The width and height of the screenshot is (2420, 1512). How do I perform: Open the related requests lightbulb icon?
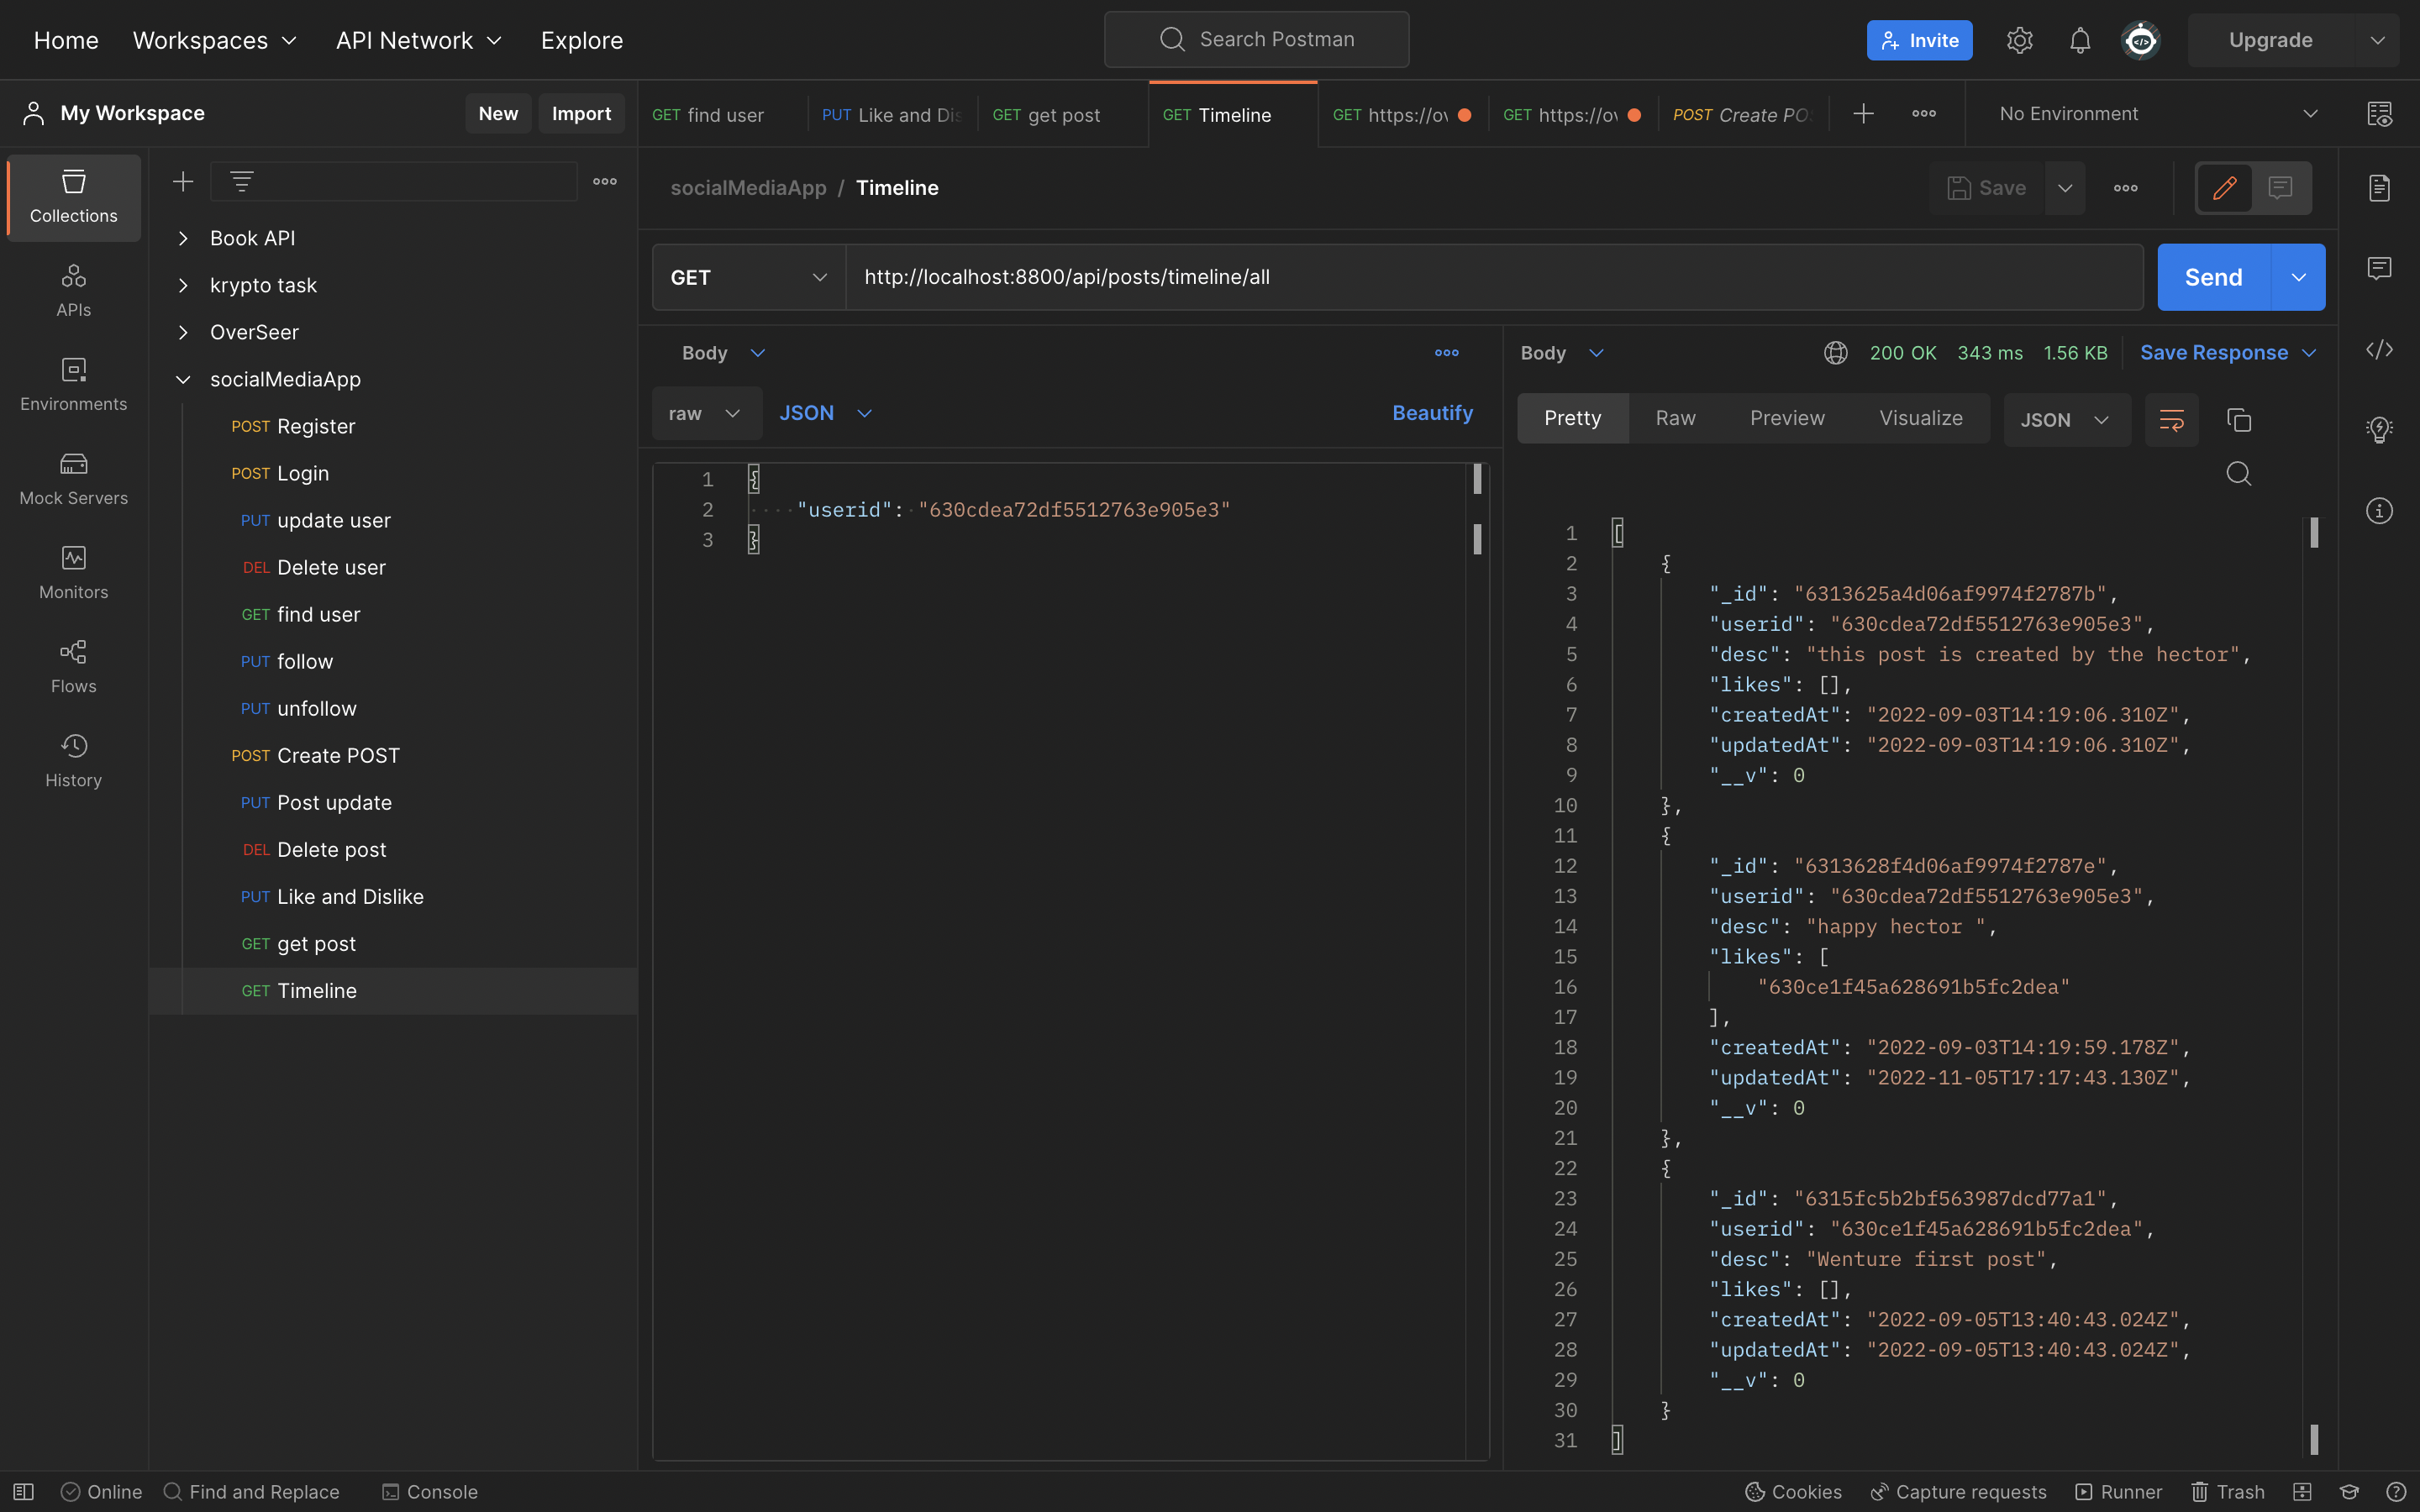tap(2379, 430)
